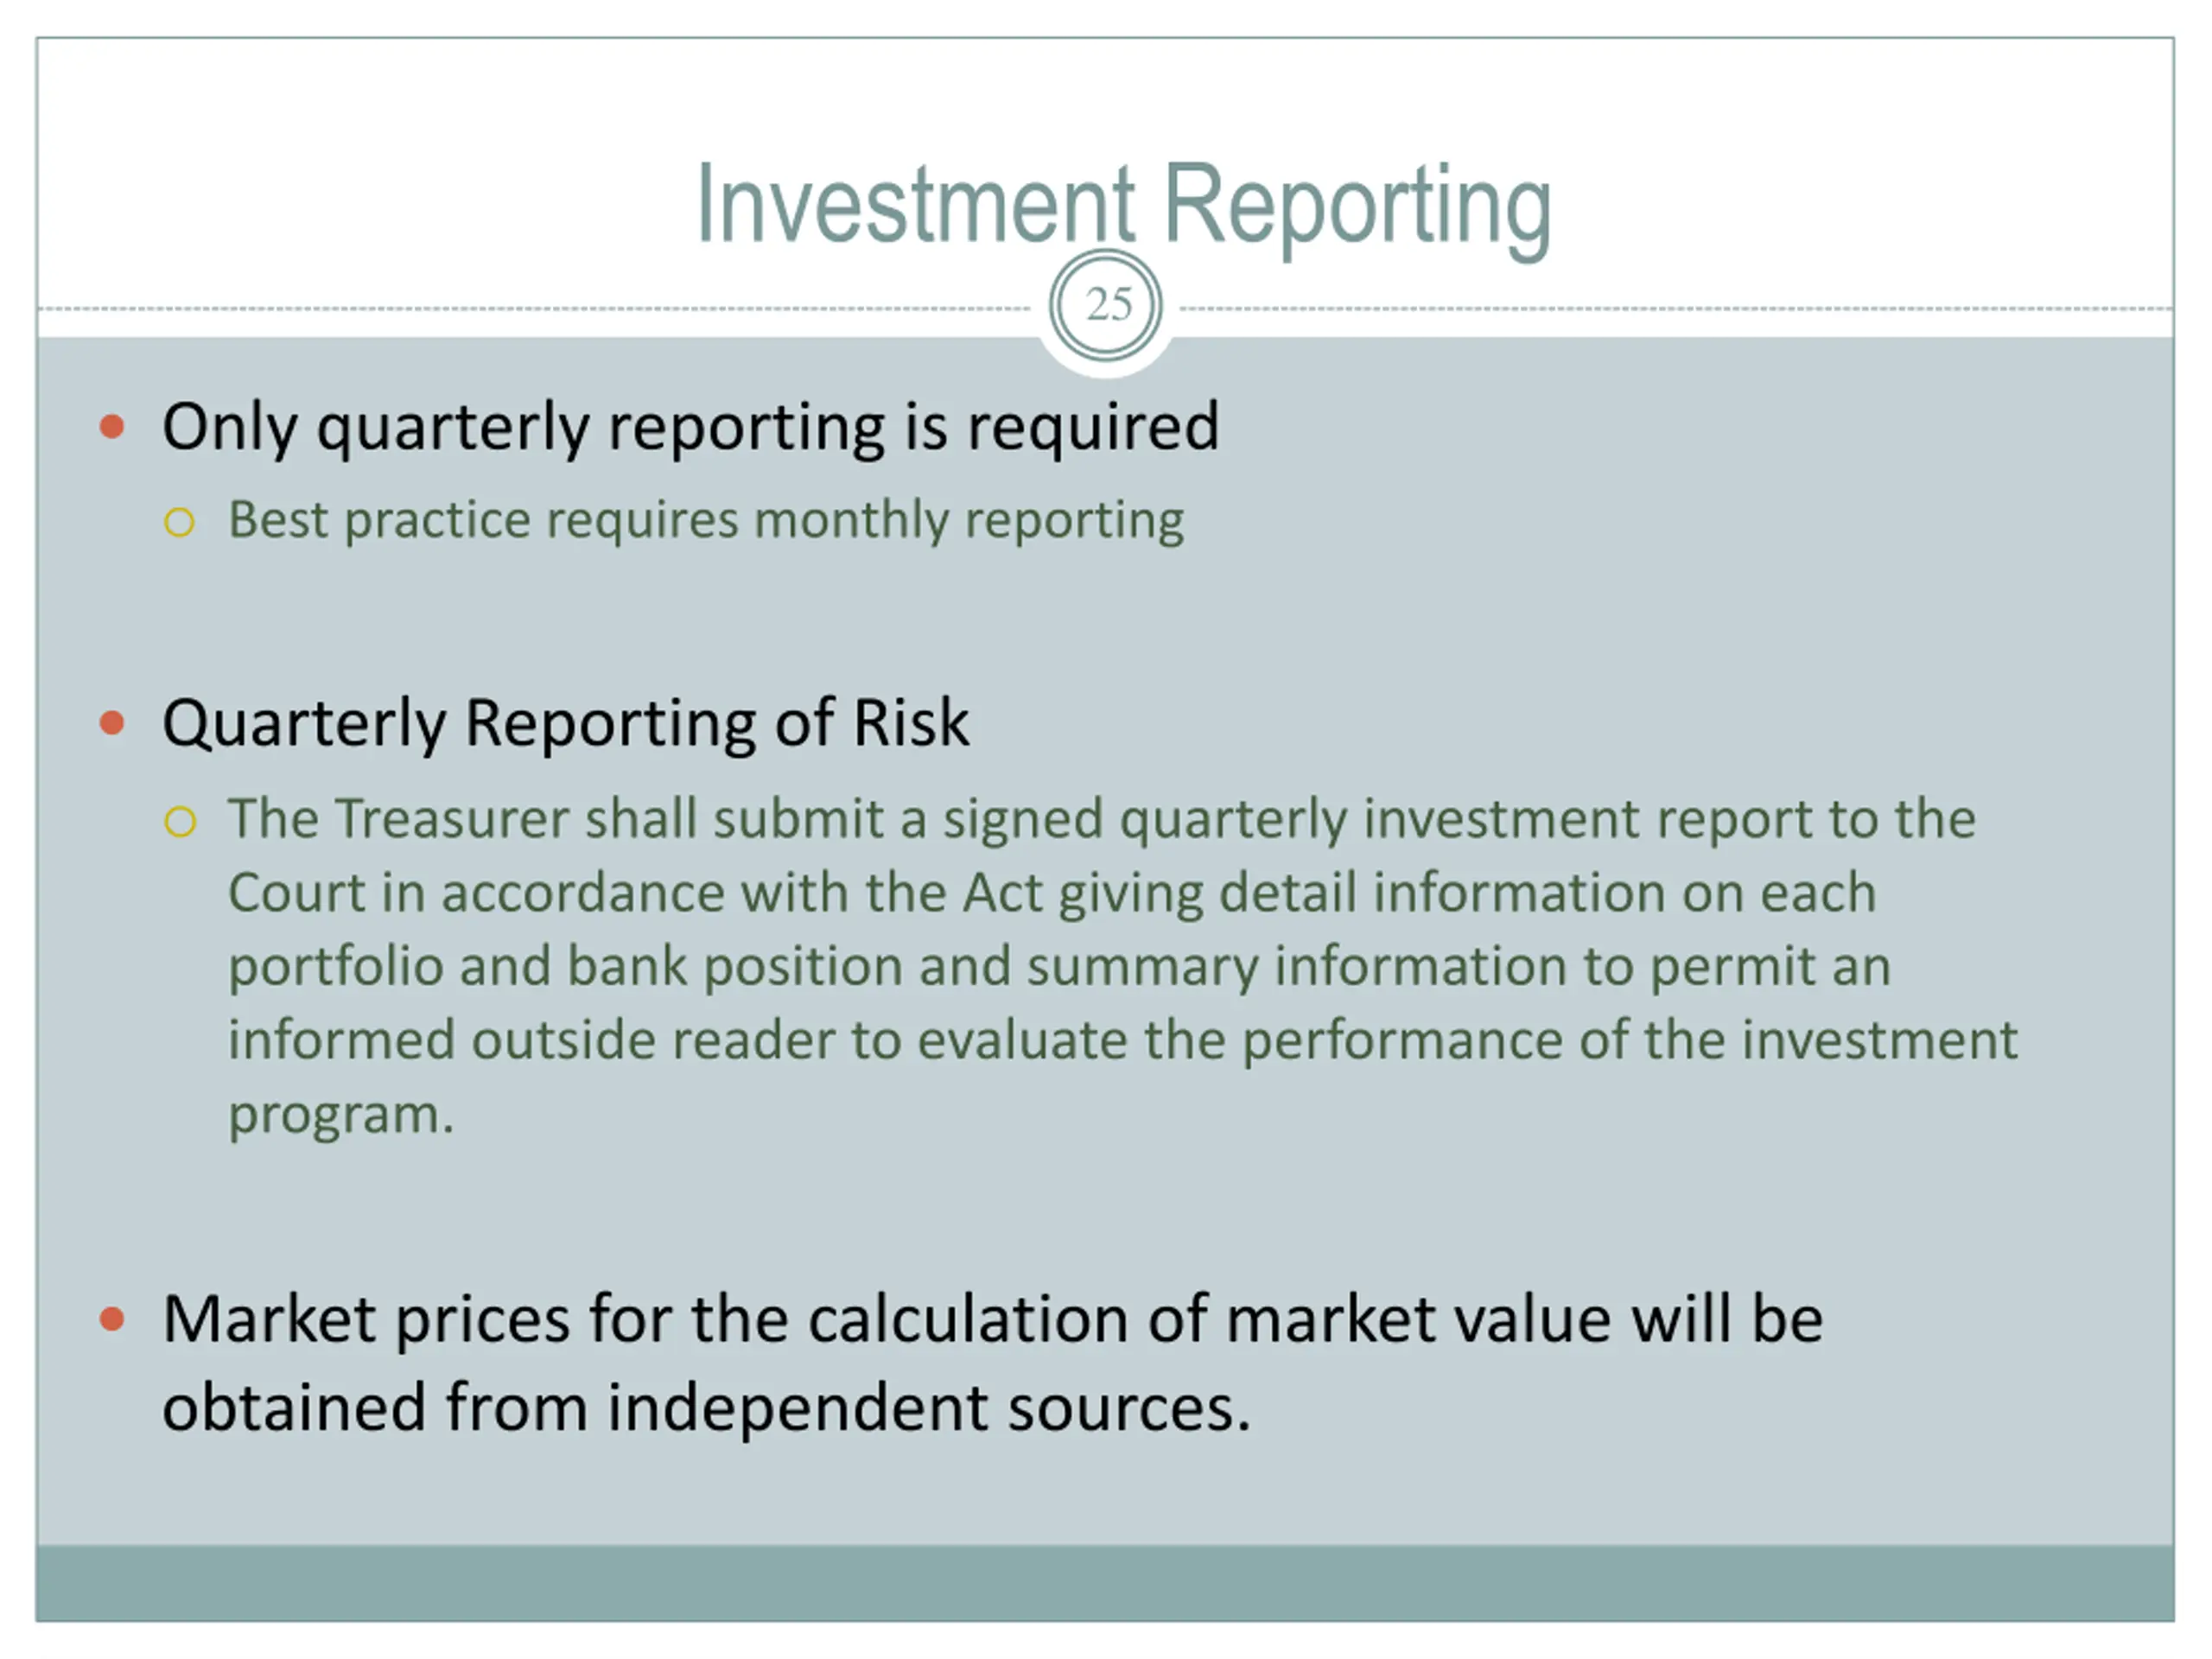Click the word 'Reporting' in the title

1356,204
